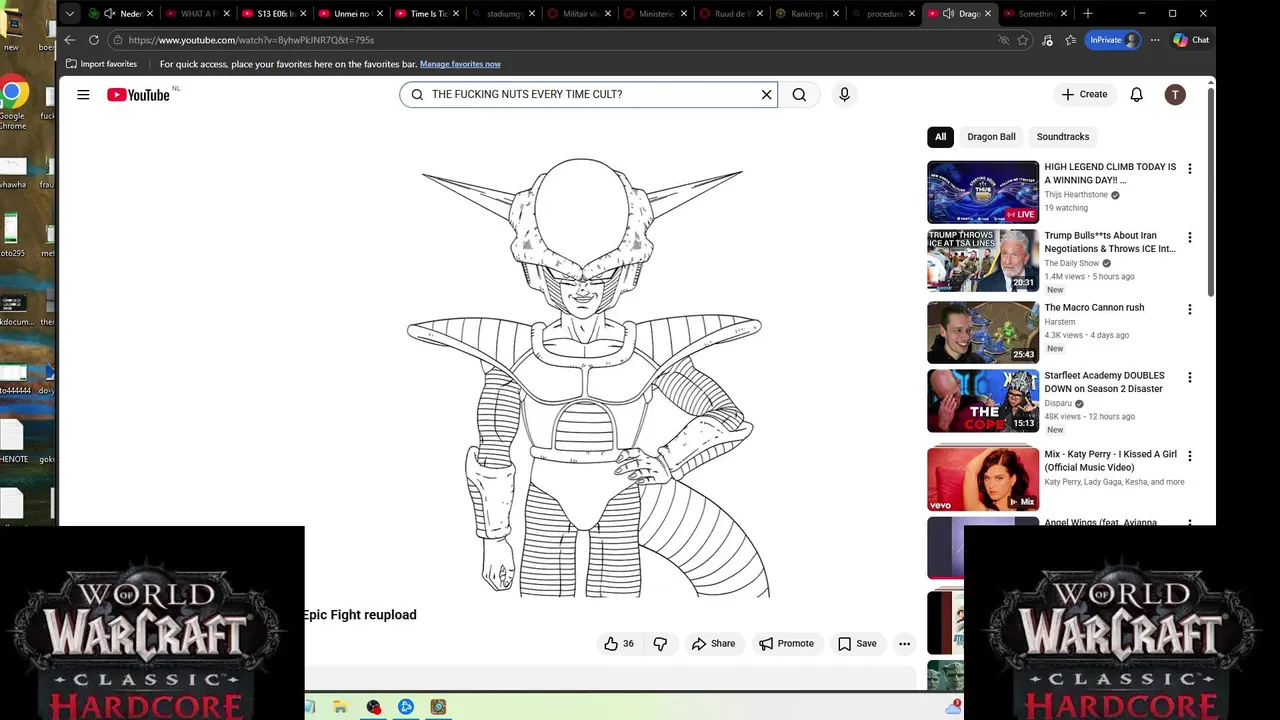The image size is (1280, 720).
Task: Run the search with magnifier button
Action: point(799,95)
